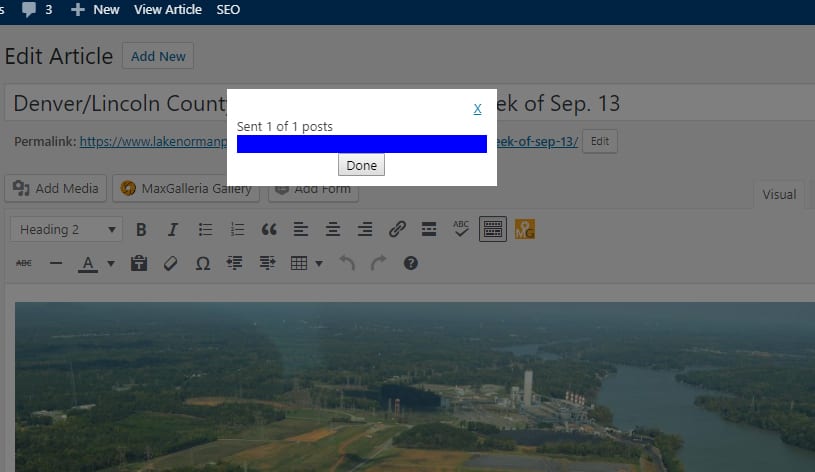Open the table insert menu
The height and width of the screenshot is (472, 815).
[306, 264]
